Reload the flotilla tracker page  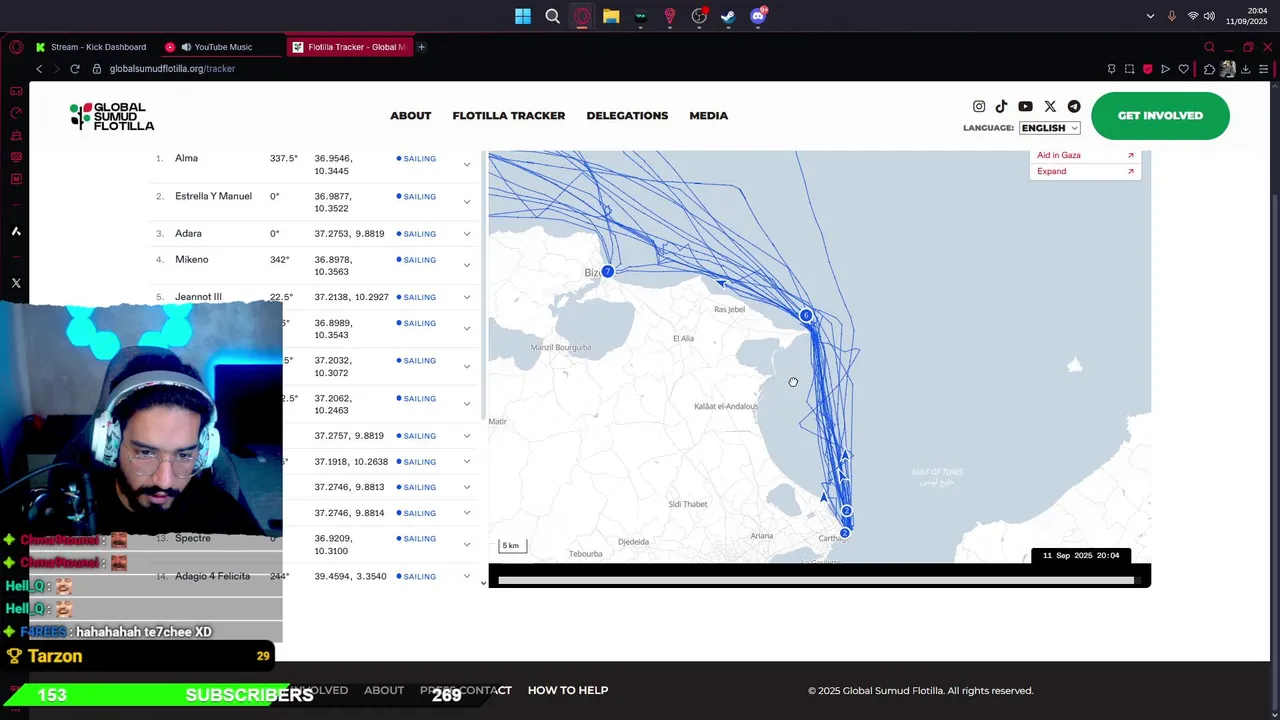pos(74,69)
